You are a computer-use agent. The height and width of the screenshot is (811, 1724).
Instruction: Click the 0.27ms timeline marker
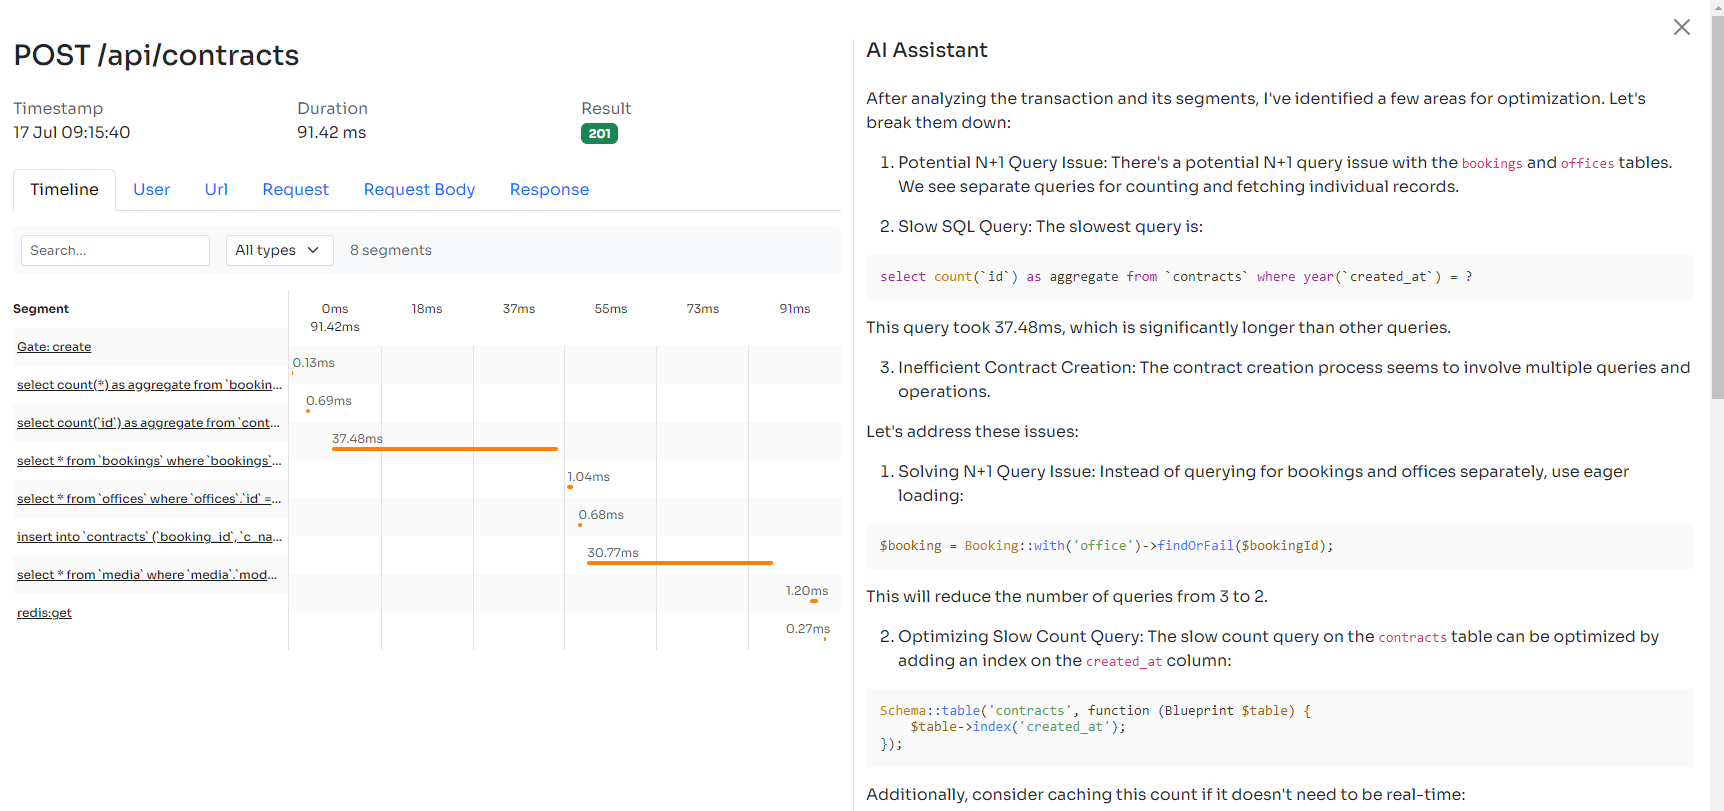pyautogui.click(x=825, y=639)
